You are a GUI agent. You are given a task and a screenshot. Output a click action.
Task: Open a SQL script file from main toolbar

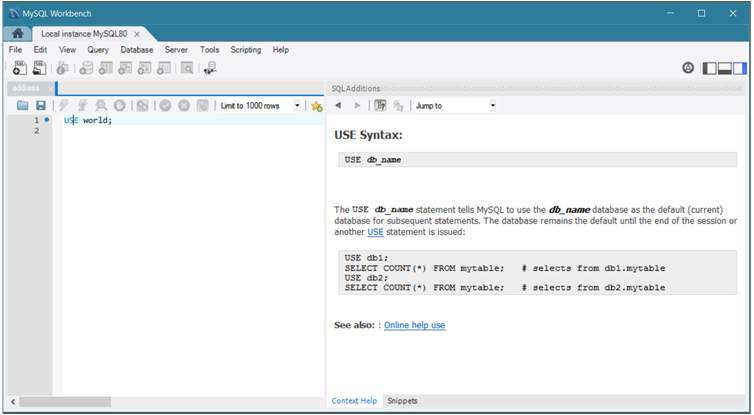point(40,68)
